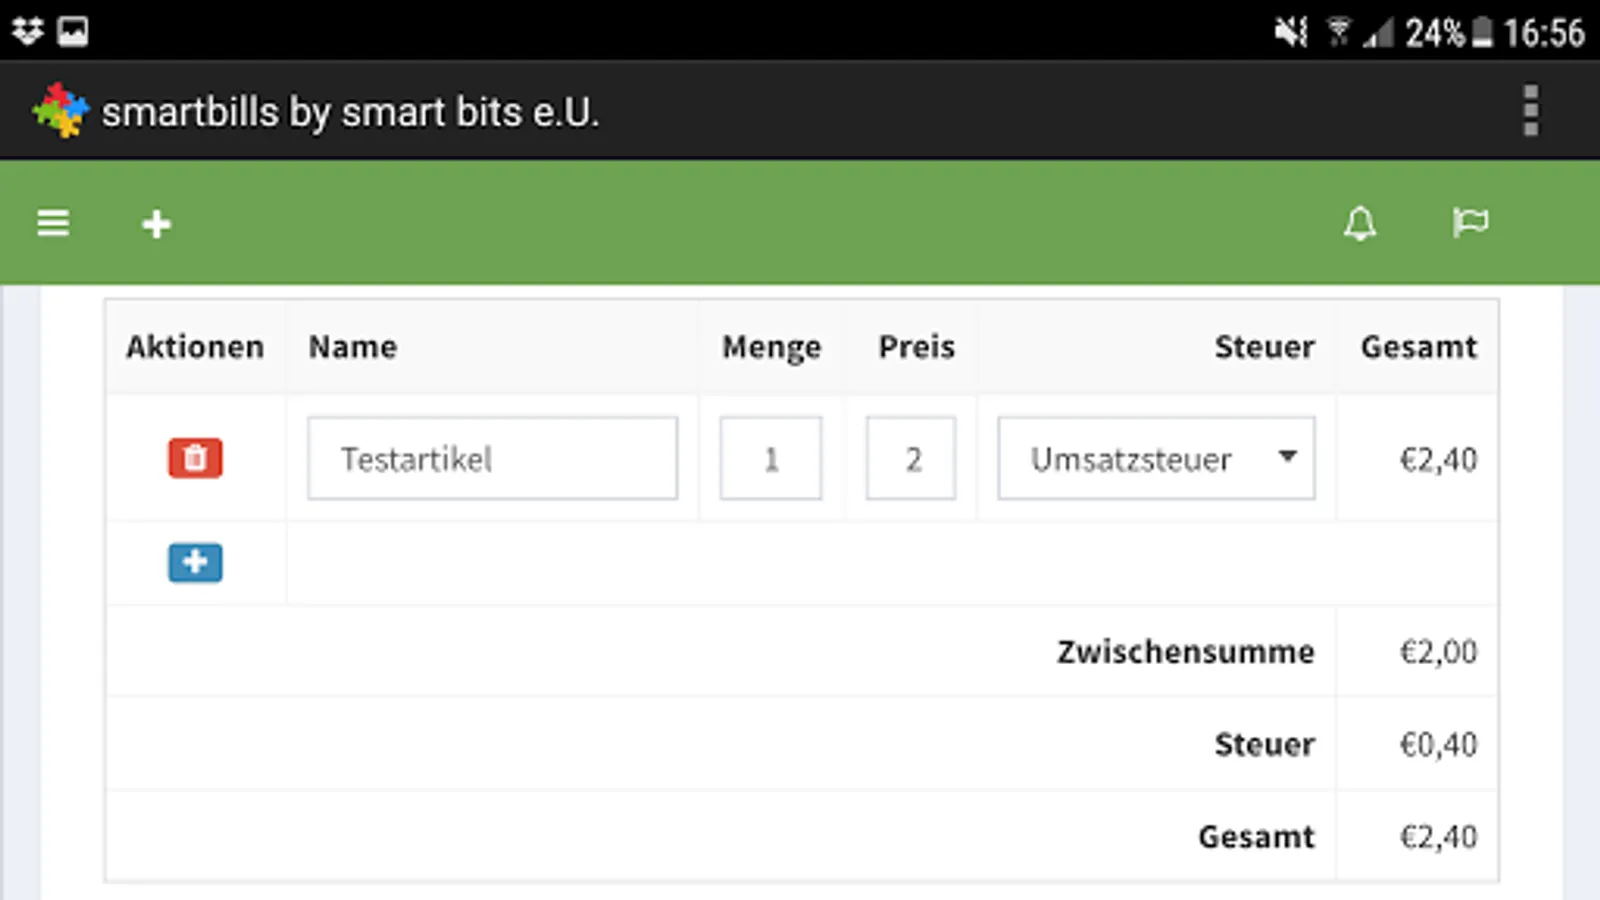Viewport: 1600px width, 900px height.
Task: Tap the plus icon in green toolbar
Action: point(156,224)
